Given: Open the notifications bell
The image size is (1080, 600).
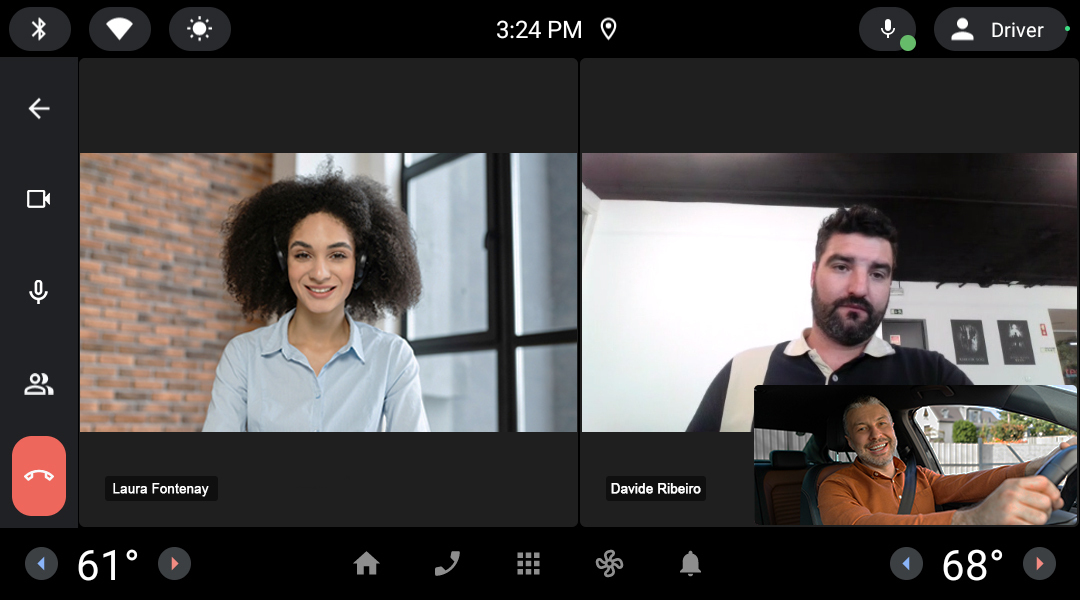Looking at the screenshot, I should point(690,564).
